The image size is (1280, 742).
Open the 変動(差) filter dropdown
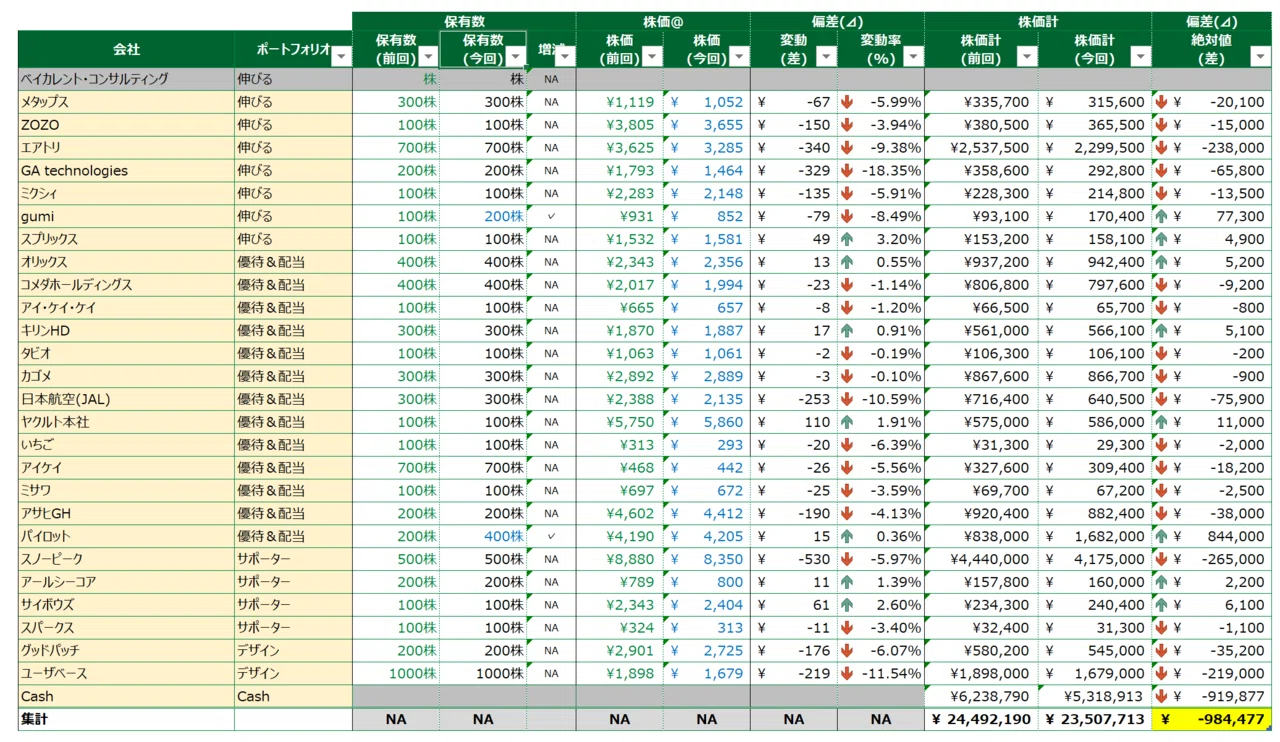(826, 57)
